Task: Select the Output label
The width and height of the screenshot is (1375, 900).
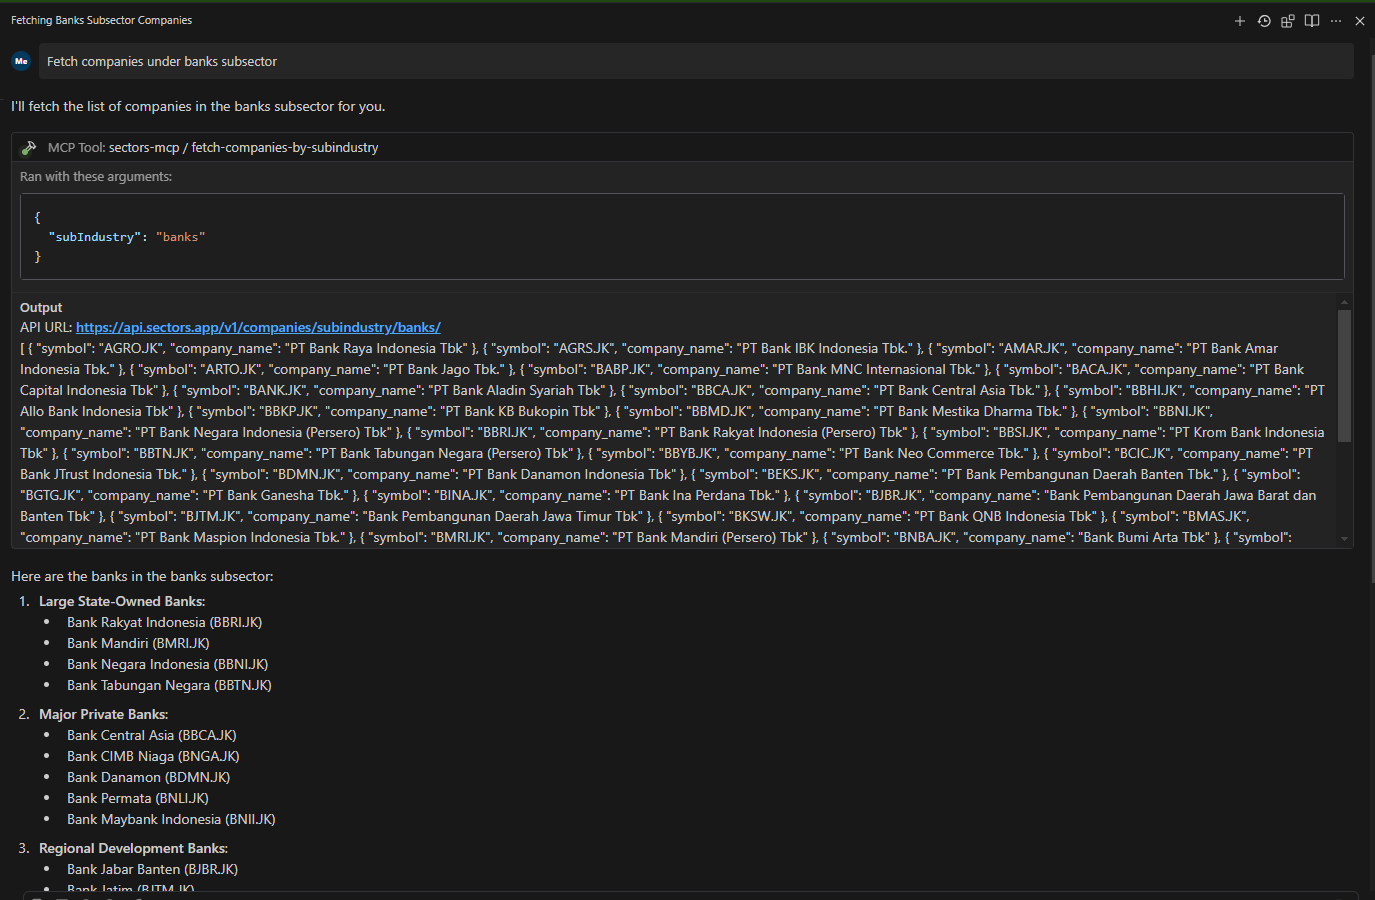Action: click(x=41, y=307)
